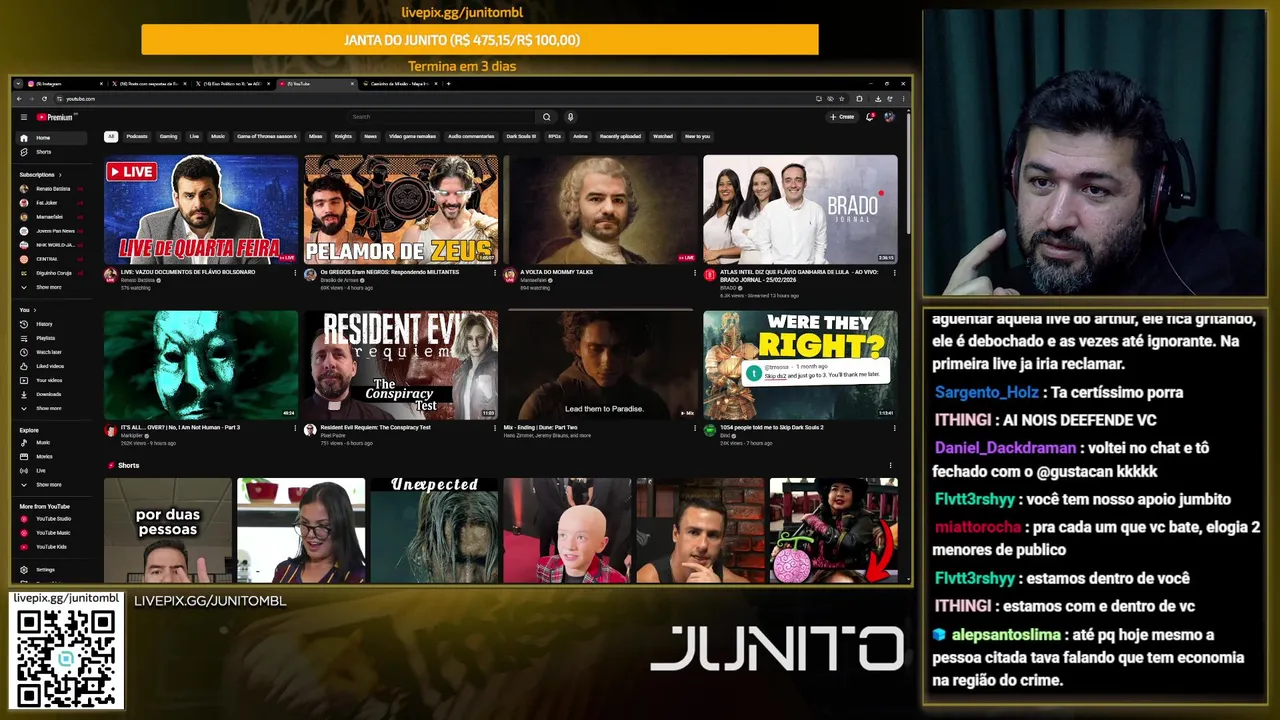Select the Anime filter chip
Viewport: 1280px width, 720px height.
580,136
